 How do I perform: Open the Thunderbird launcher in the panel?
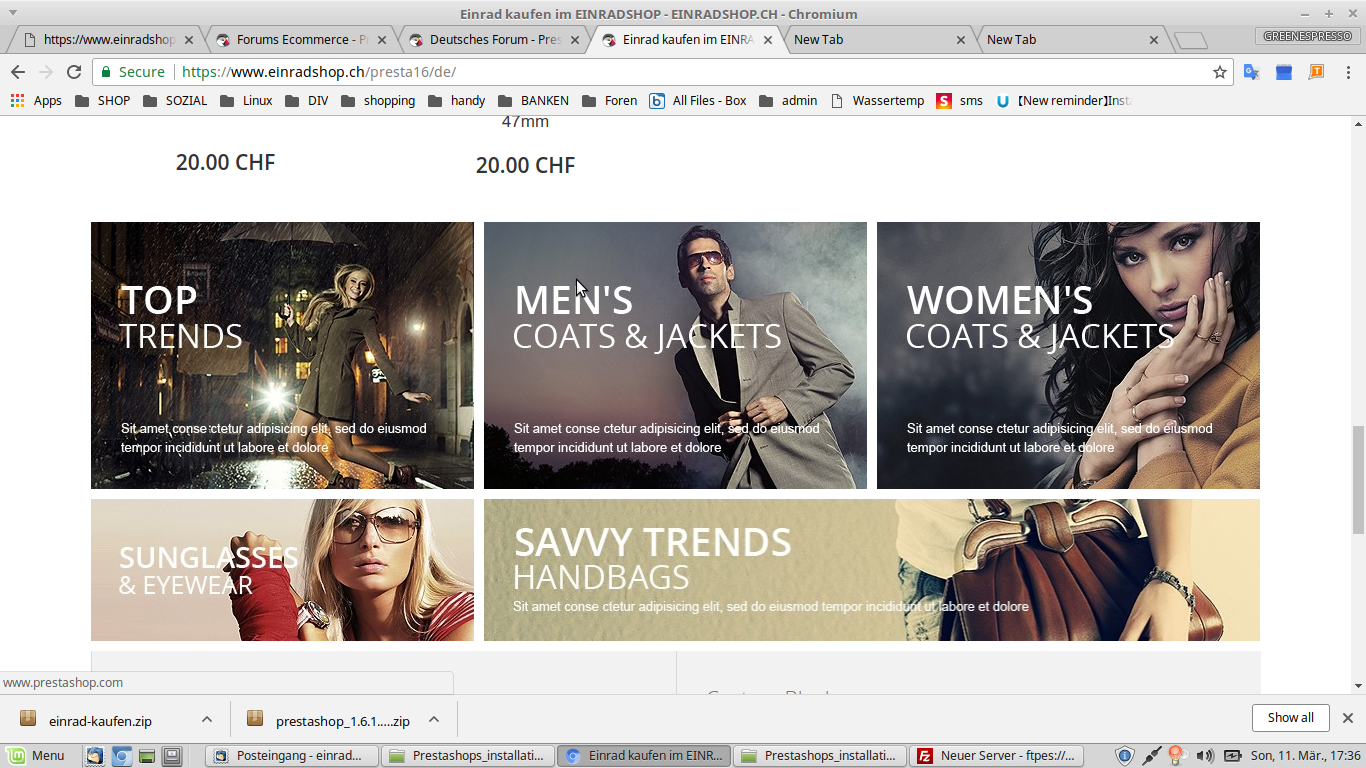click(x=94, y=756)
